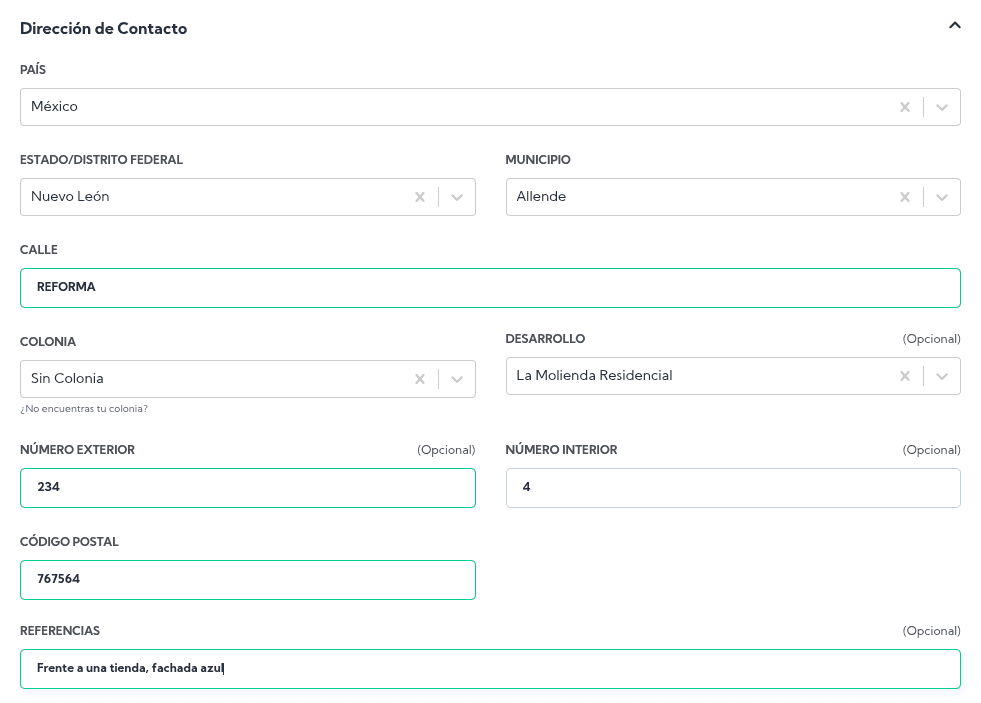The height and width of the screenshot is (703, 981).
Task: Select the Código Postal input field
Action: tap(247, 580)
